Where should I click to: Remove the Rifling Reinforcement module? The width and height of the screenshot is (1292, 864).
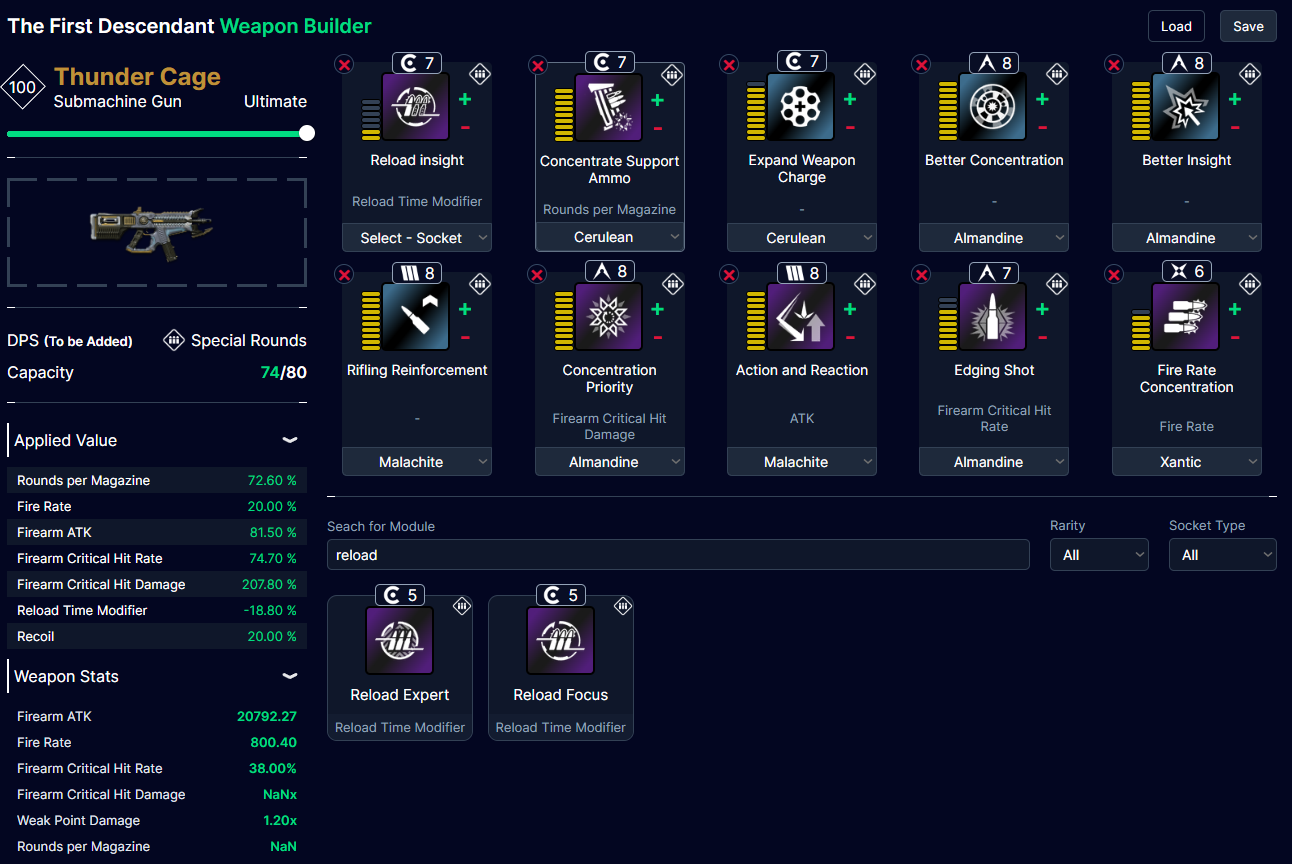pos(344,275)
